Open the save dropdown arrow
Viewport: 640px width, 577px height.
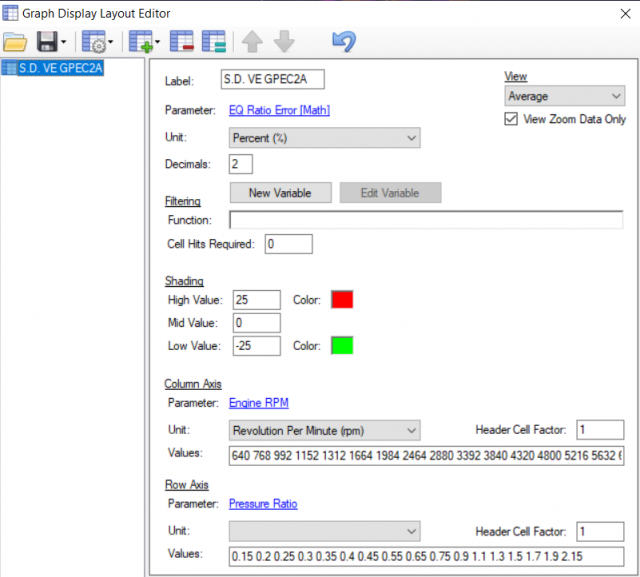(65, 42)
